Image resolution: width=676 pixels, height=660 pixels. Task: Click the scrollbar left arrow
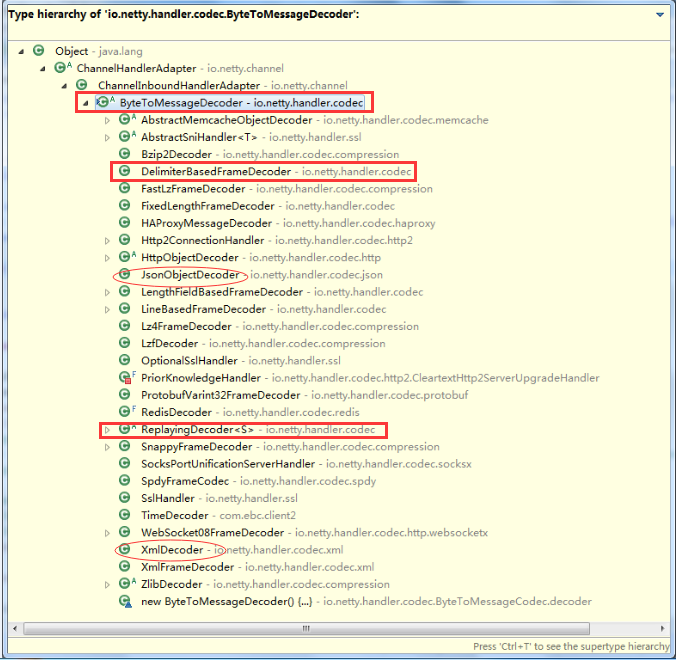[x=15, y=629]
